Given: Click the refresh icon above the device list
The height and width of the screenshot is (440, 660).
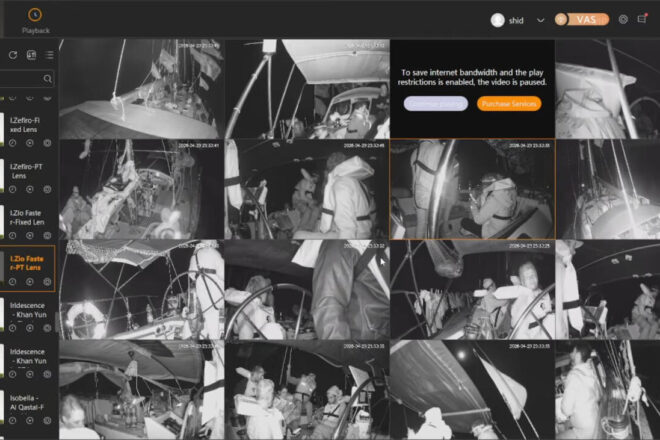Looking at the screenshot, I should click(13, 55).
